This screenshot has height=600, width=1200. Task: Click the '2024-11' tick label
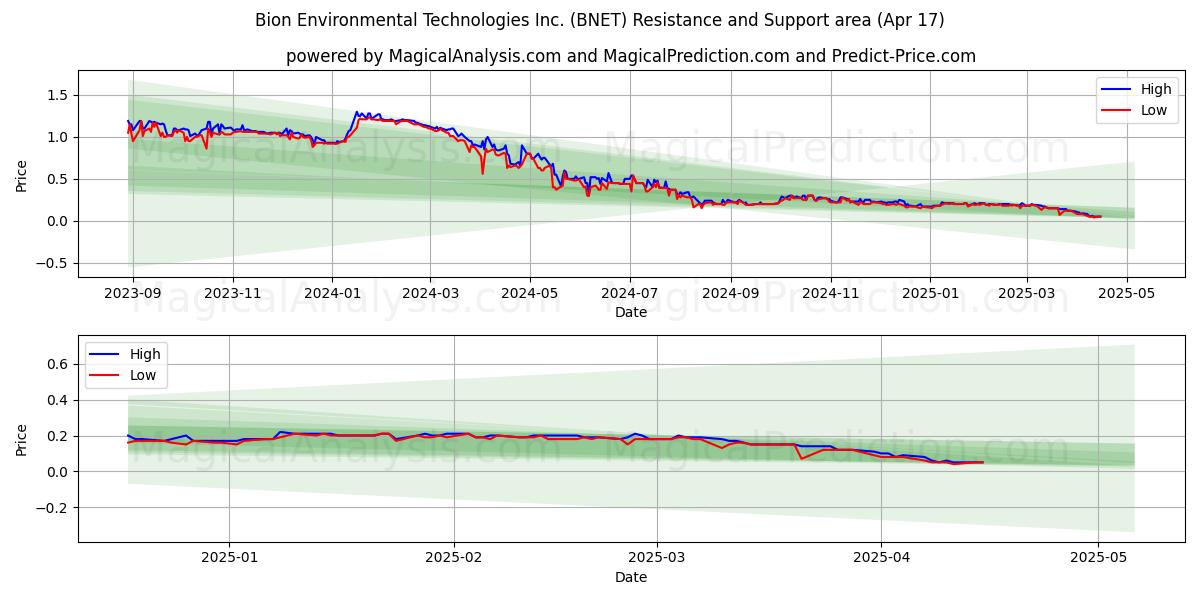coord(830,293)
